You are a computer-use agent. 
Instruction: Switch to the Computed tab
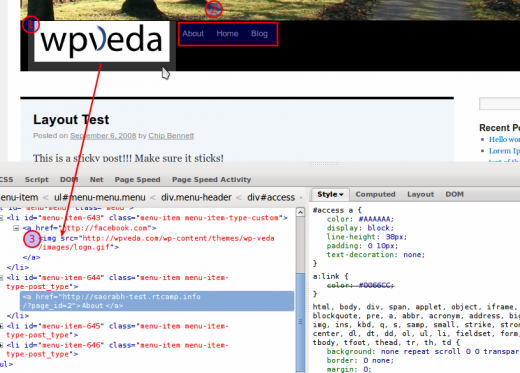pos(375,194)
